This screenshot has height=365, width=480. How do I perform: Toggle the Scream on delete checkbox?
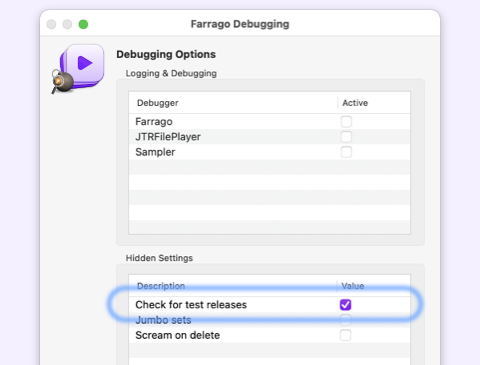(x=345, y=335)
